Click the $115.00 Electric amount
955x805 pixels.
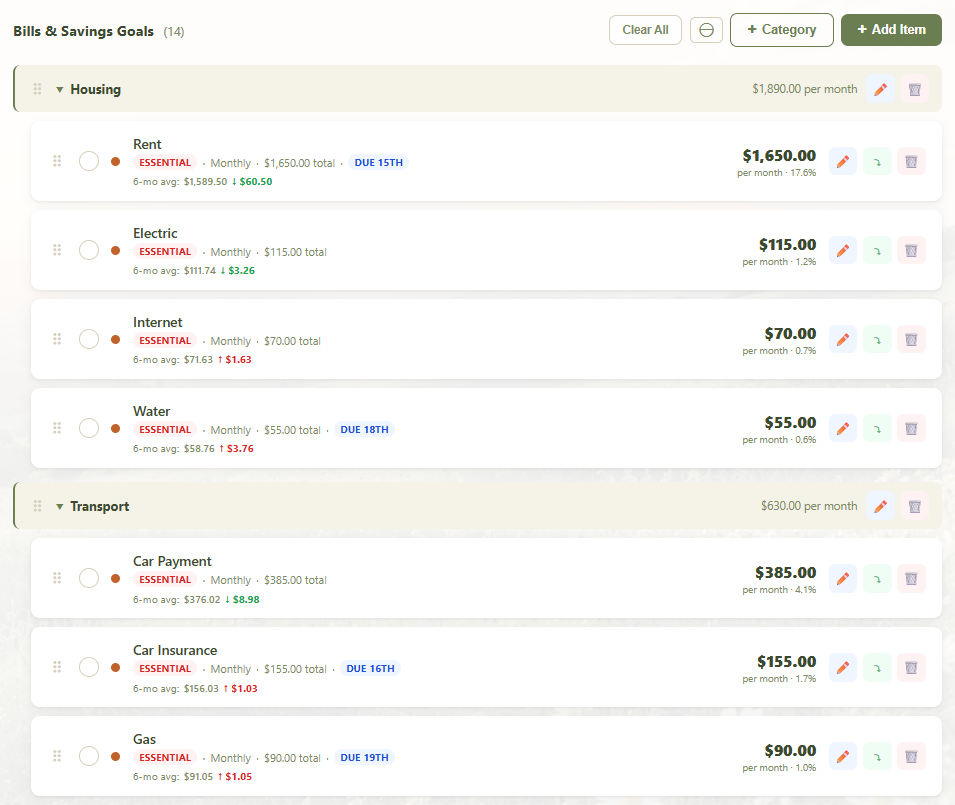coord(787,245)
